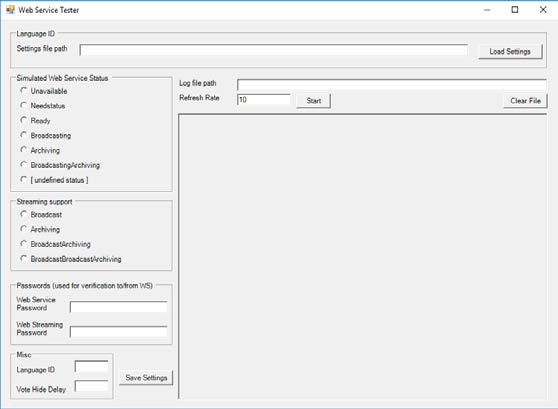Click the 'Passwords (used for verification to/from WS)' title

pyautogui.click(x=84, y=285)
